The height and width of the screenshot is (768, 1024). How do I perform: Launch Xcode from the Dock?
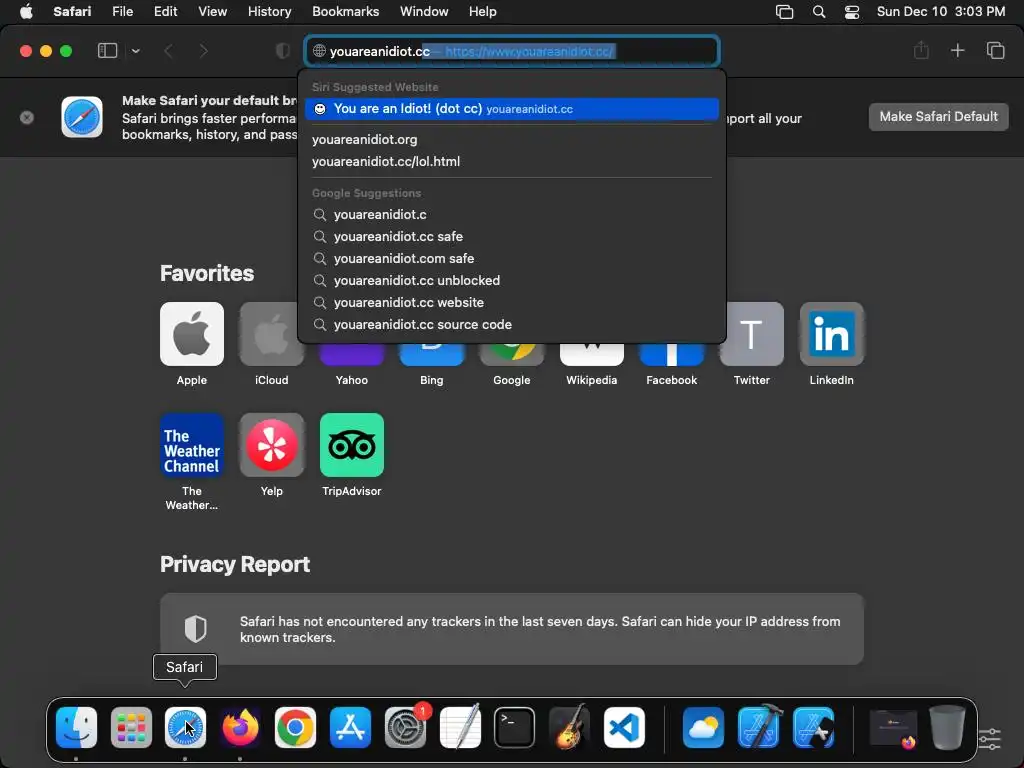(x=759, y=727)
